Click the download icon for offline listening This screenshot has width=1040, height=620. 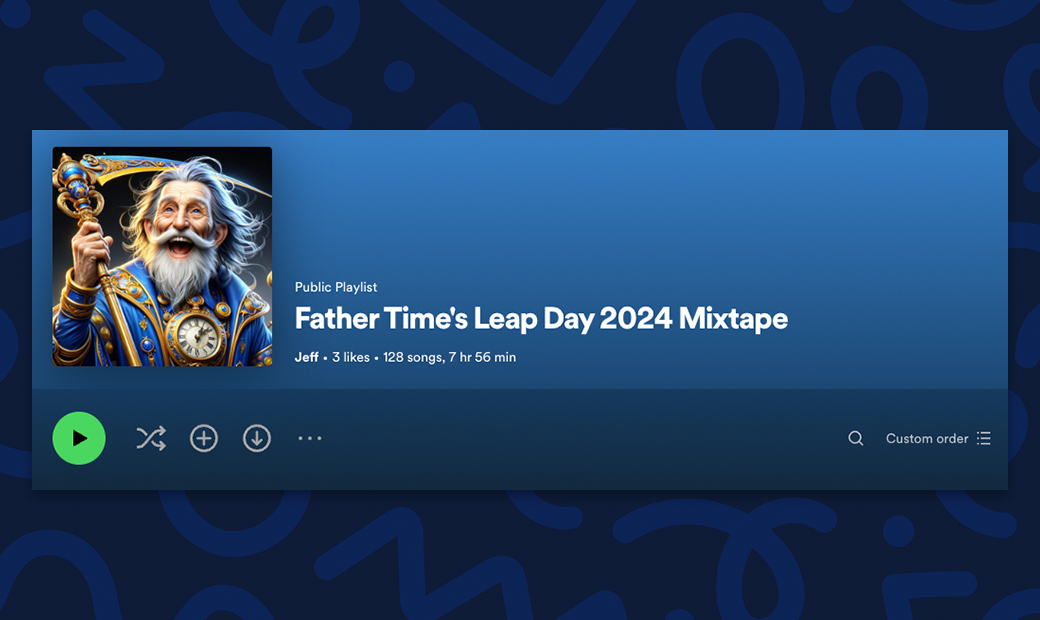256,438
